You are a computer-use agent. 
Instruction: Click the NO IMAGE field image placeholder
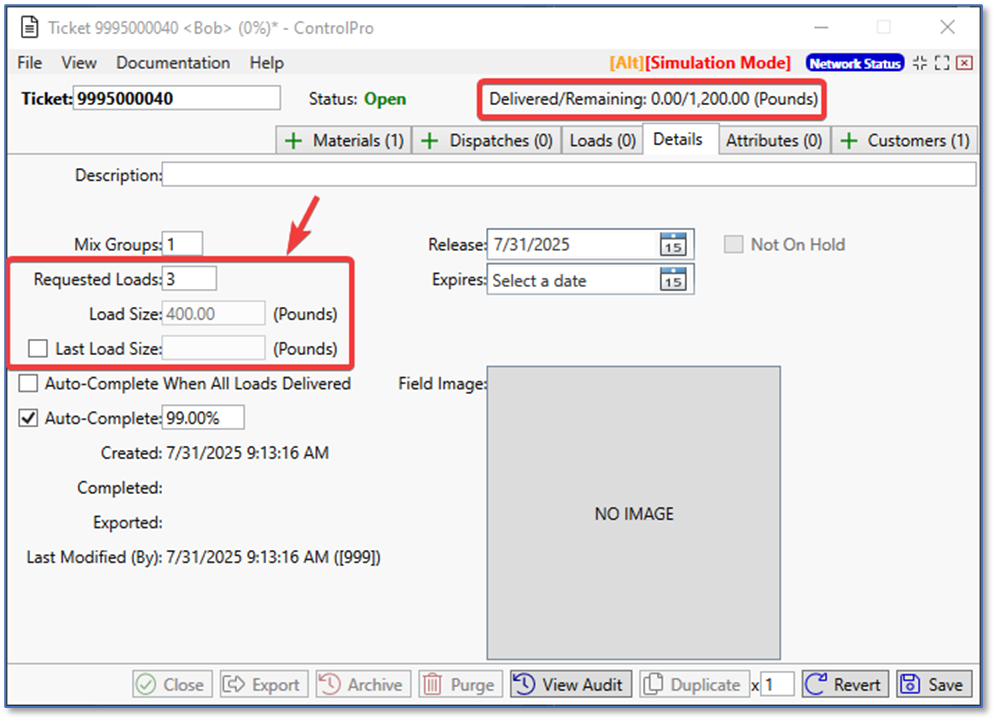(634, 513)
